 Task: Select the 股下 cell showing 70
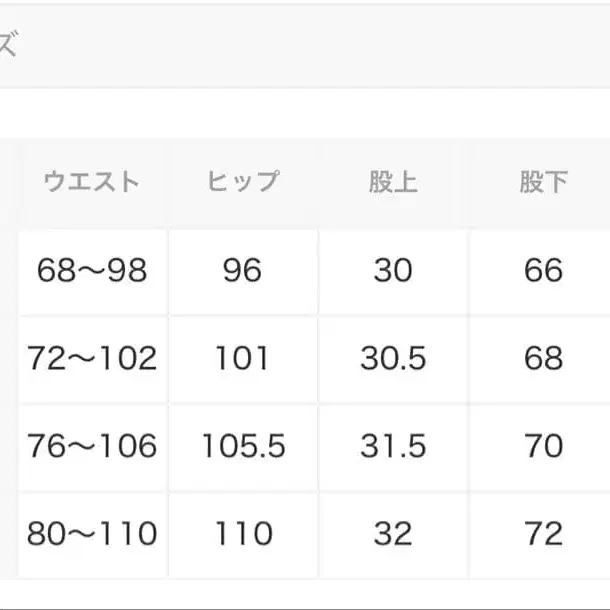(x=543, y=446)
